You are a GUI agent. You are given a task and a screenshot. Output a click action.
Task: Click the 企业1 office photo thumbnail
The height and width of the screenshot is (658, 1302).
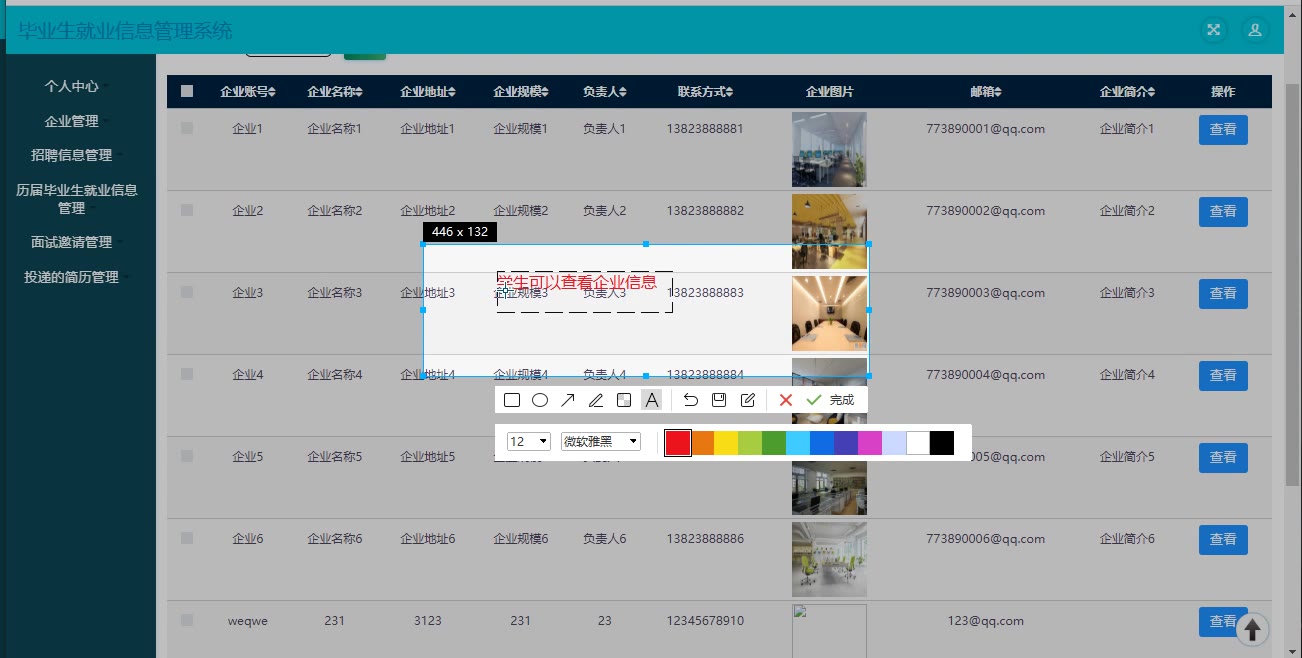[x=829, y=149]
